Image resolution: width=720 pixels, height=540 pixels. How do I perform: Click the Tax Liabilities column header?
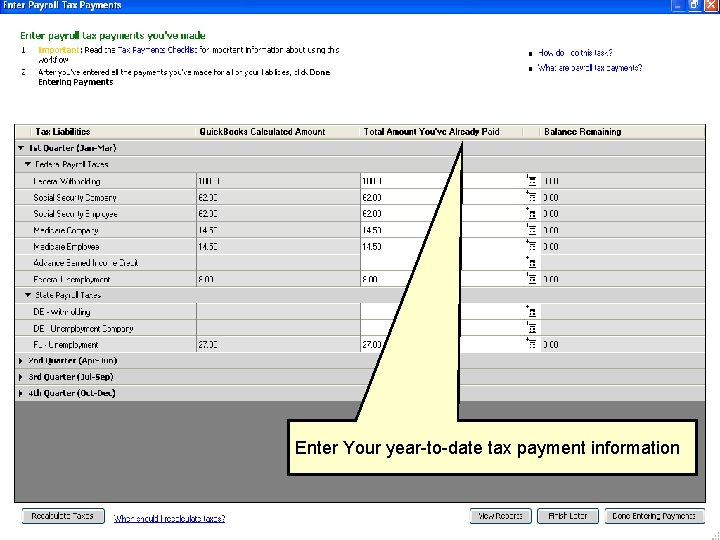tap(63, 132)
